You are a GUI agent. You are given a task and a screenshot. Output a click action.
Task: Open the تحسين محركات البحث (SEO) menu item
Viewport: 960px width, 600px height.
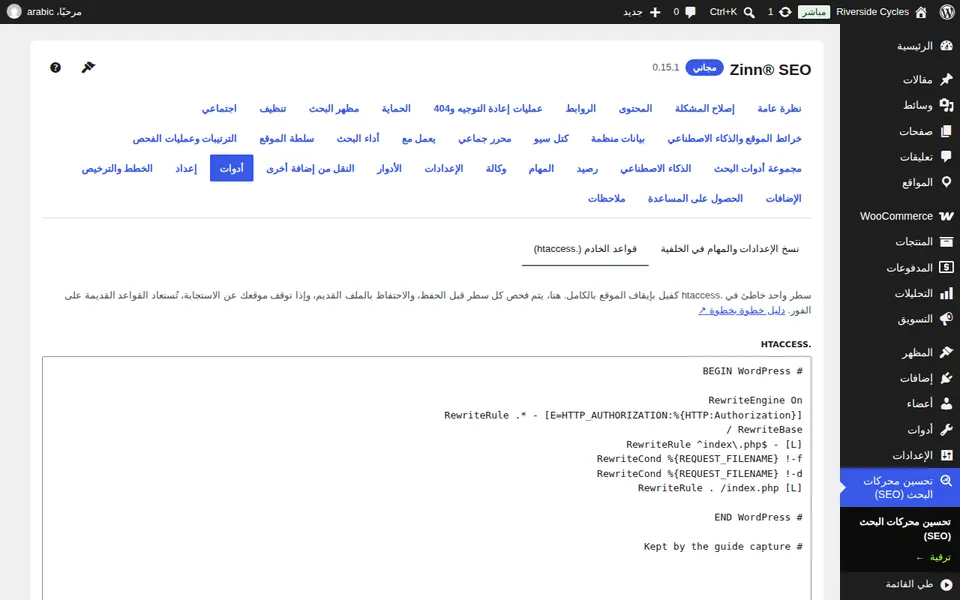pyautogui.click(x=900, y=488)
